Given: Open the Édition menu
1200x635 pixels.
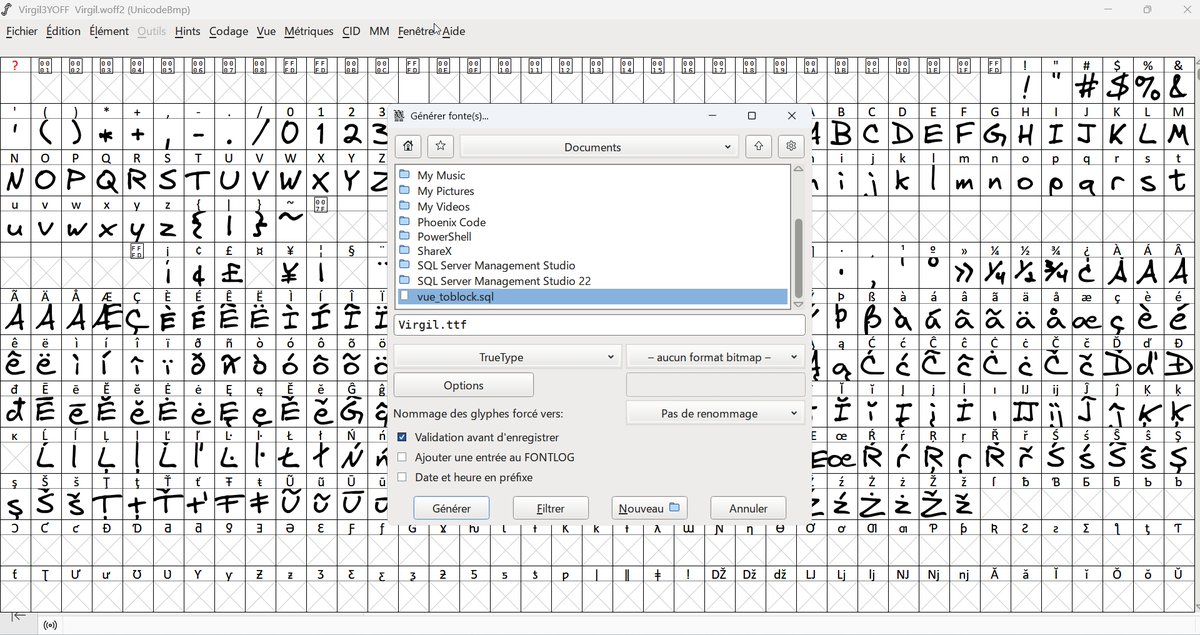Looking at the screenshot, I should (x=63, y=31).
